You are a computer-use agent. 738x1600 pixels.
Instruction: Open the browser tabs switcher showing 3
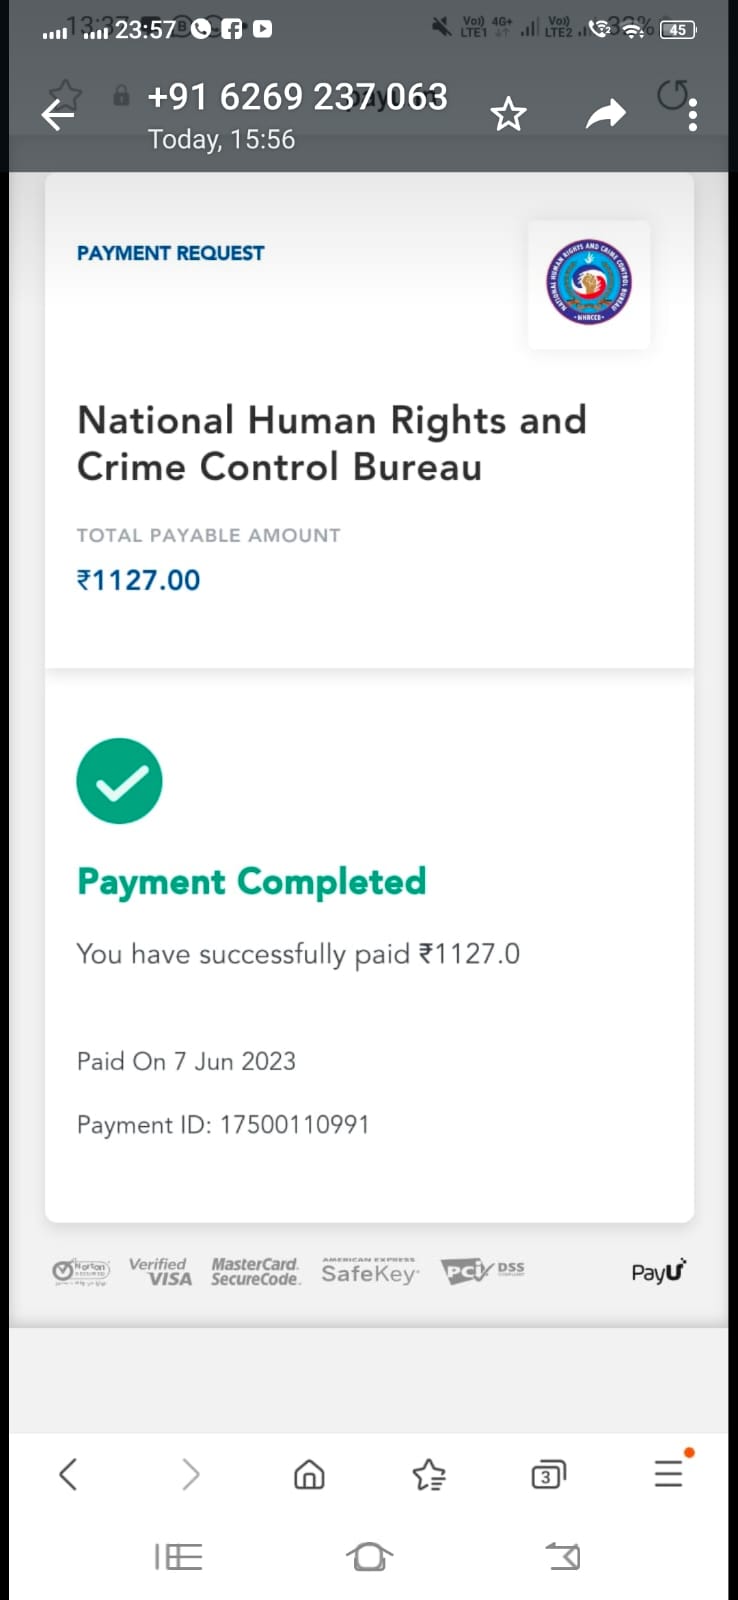click(x=548, y=1474)
